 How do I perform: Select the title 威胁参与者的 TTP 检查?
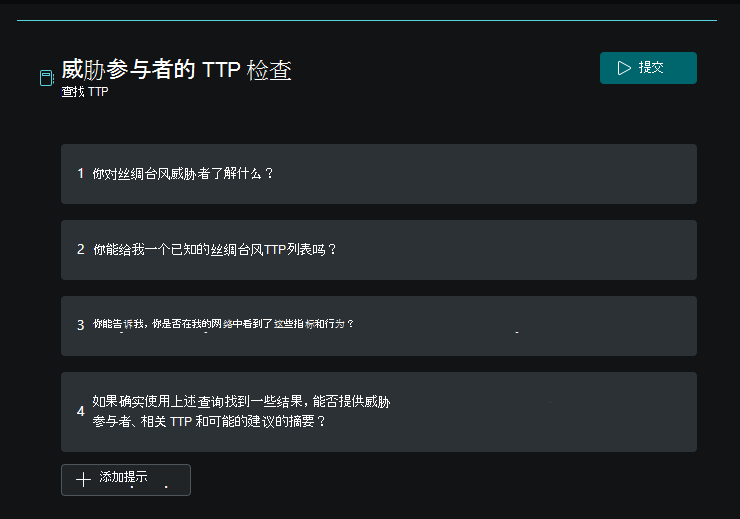(177, 70)
